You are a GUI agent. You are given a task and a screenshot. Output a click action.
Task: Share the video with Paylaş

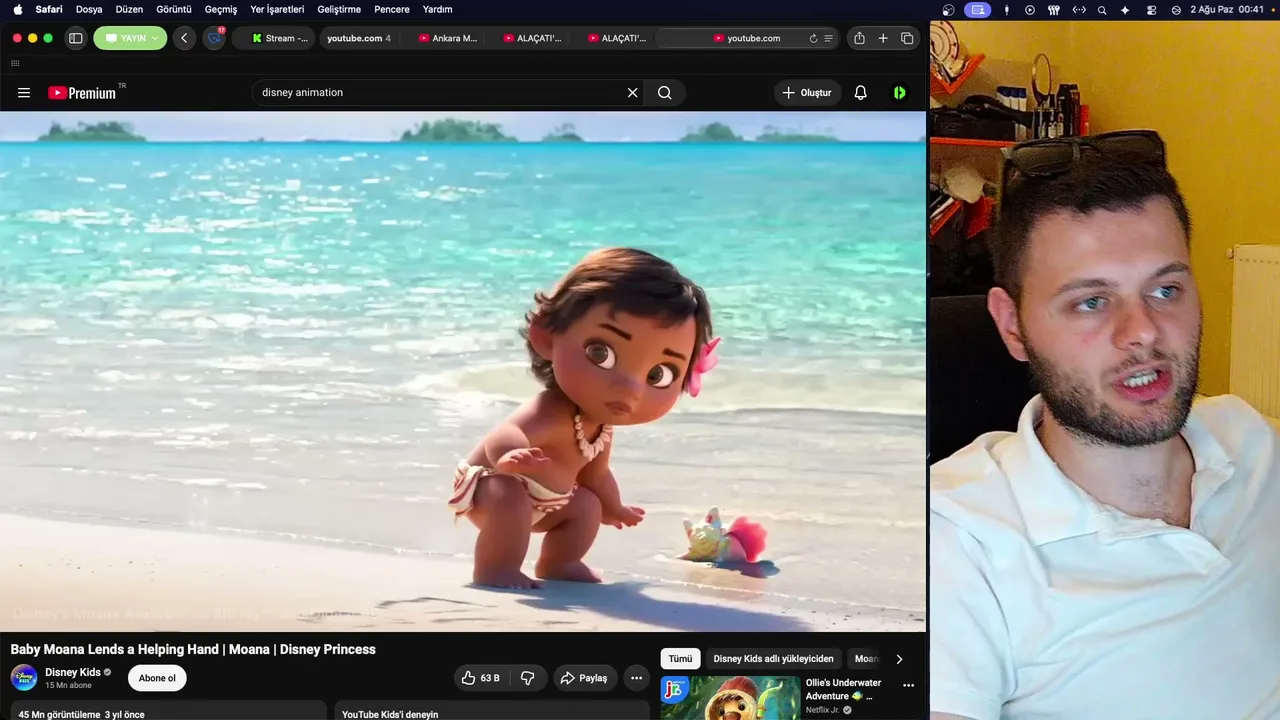[584, 678]
